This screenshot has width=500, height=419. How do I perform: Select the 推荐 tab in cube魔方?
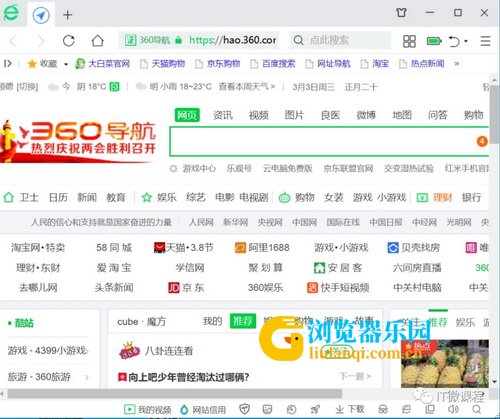tap(242, 321)
